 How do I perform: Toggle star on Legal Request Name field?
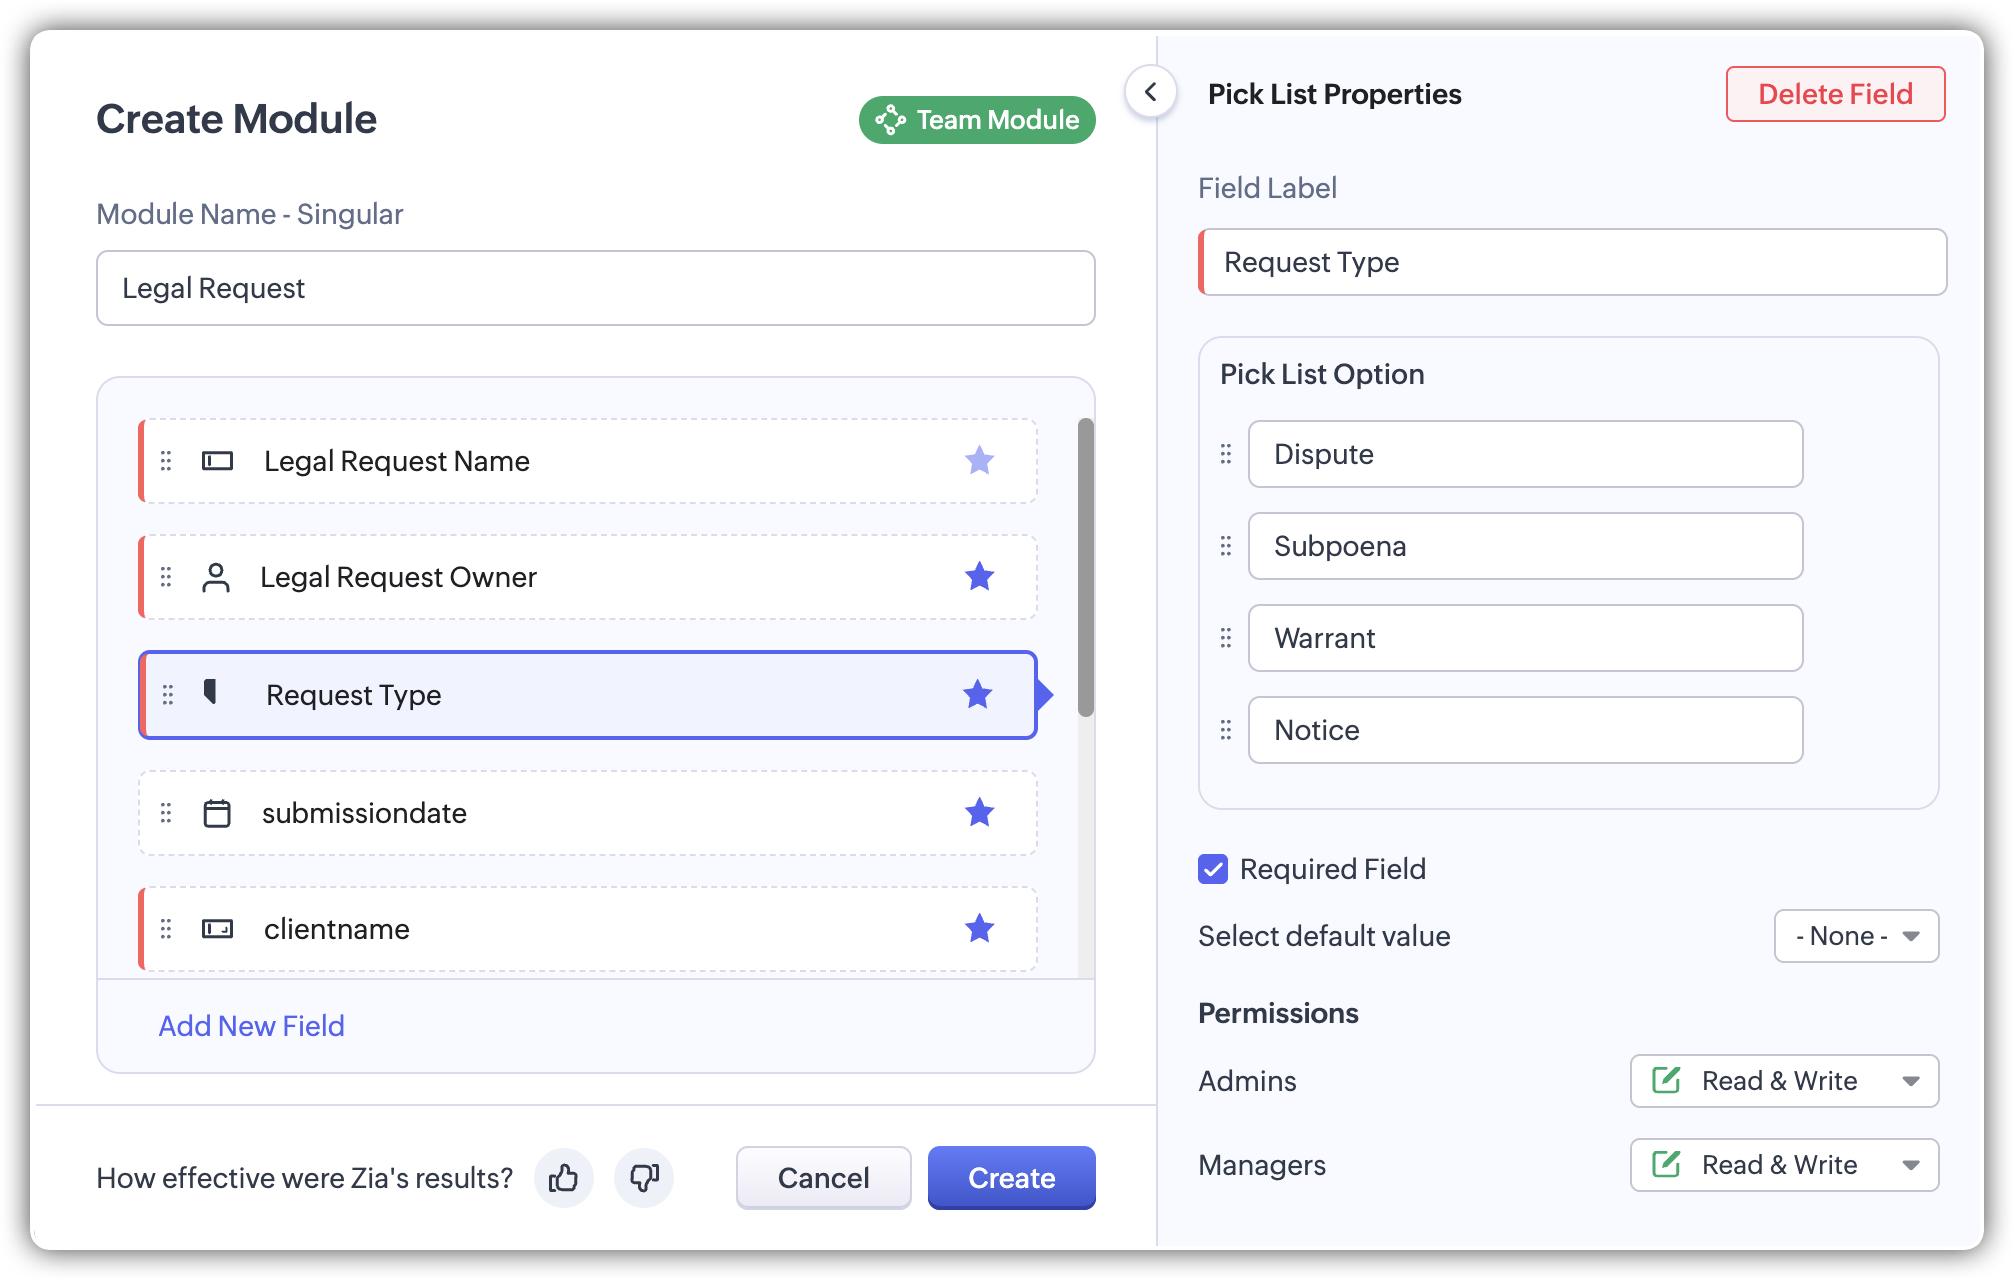[979, 461]
